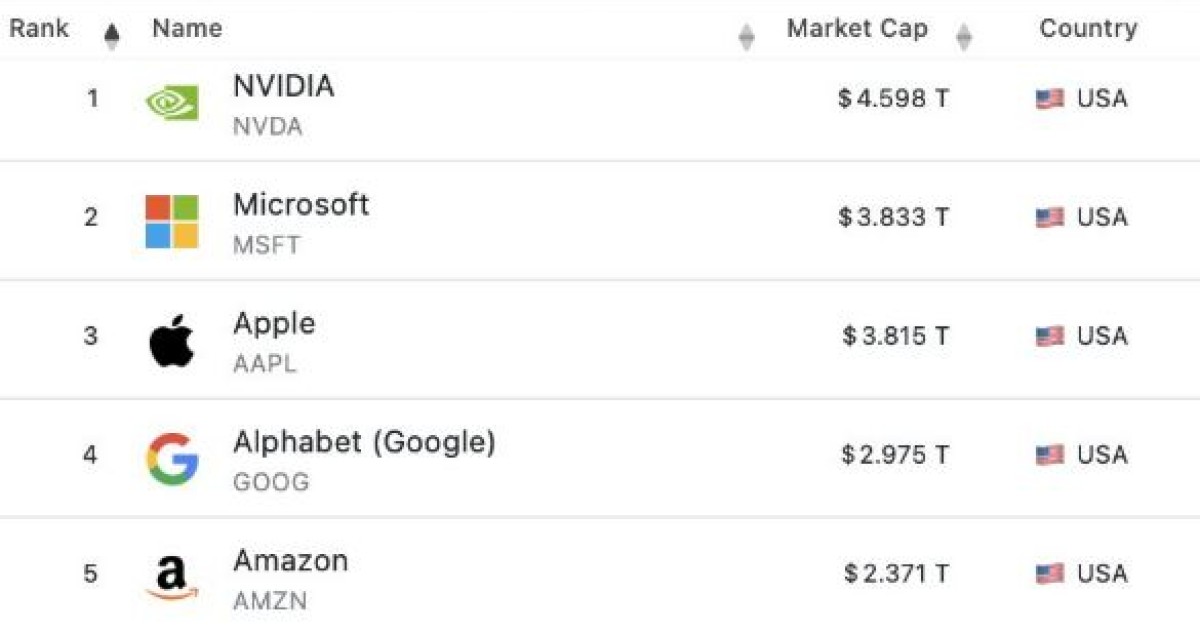This screenshot has height=630, width=1200.
Task: Click Apple's $3.815 T market cap
Action: 895,337
